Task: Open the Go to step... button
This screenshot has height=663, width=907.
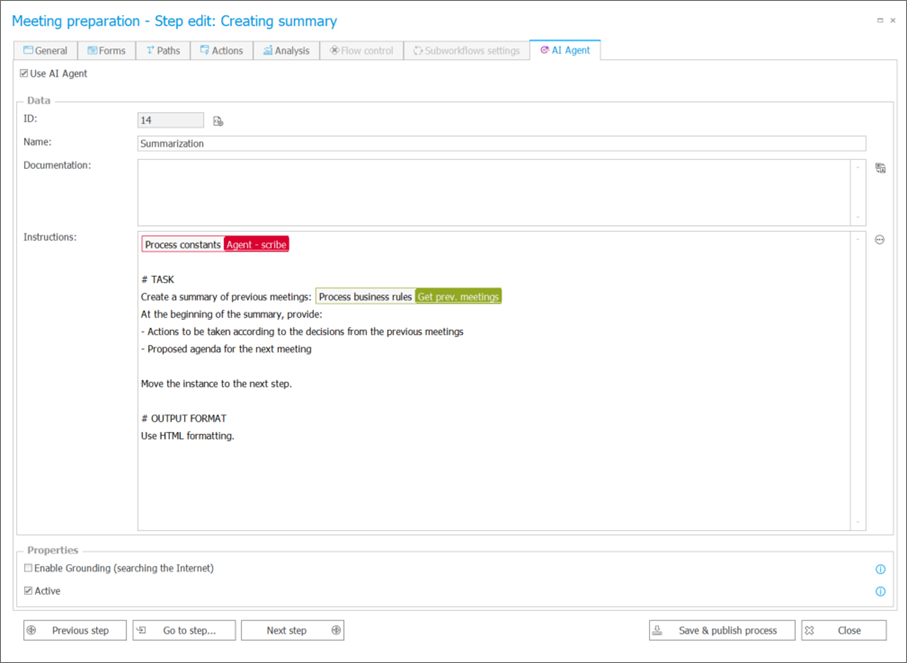Action: [185, 631]
